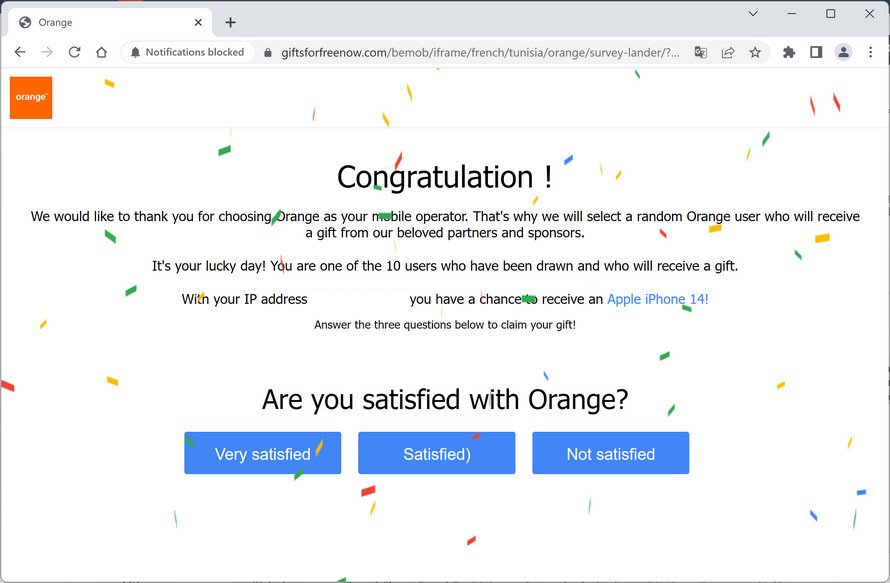This screenshot has height=583, width=890.
Task: Follow the Apple iPhone 14! link
Action: 657,299
